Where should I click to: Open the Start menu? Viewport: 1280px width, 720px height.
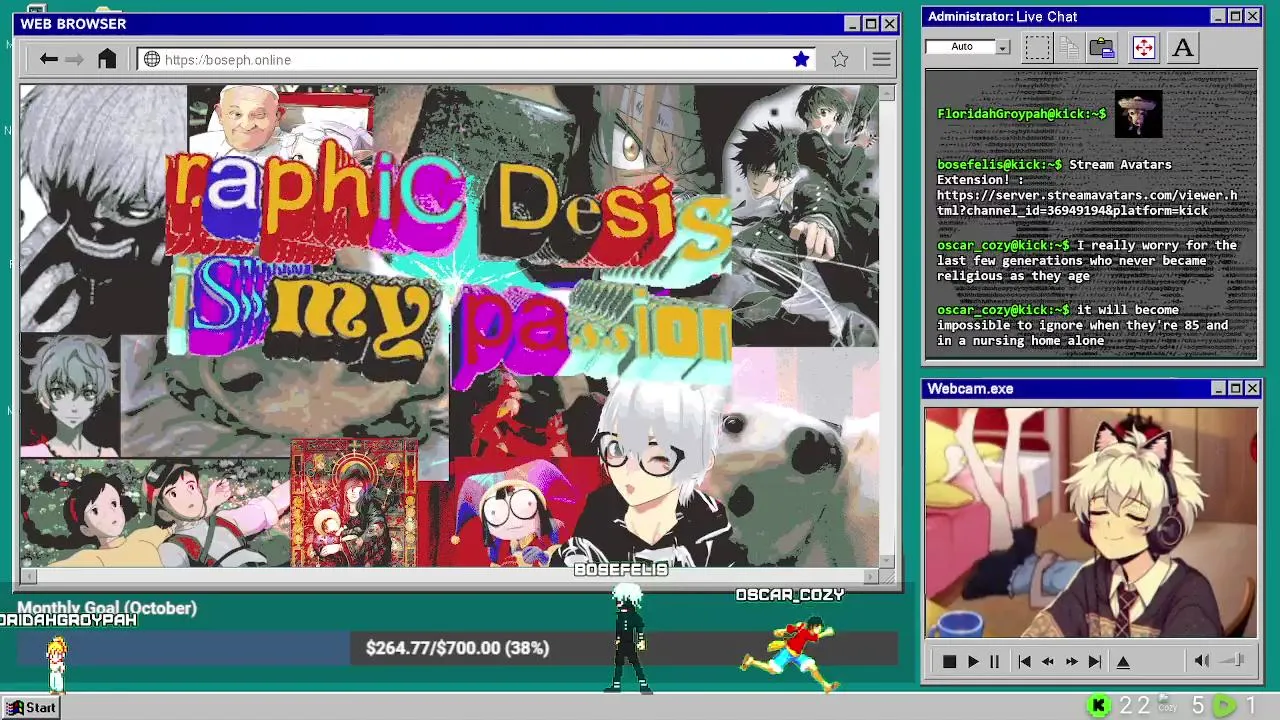[31, 707]
